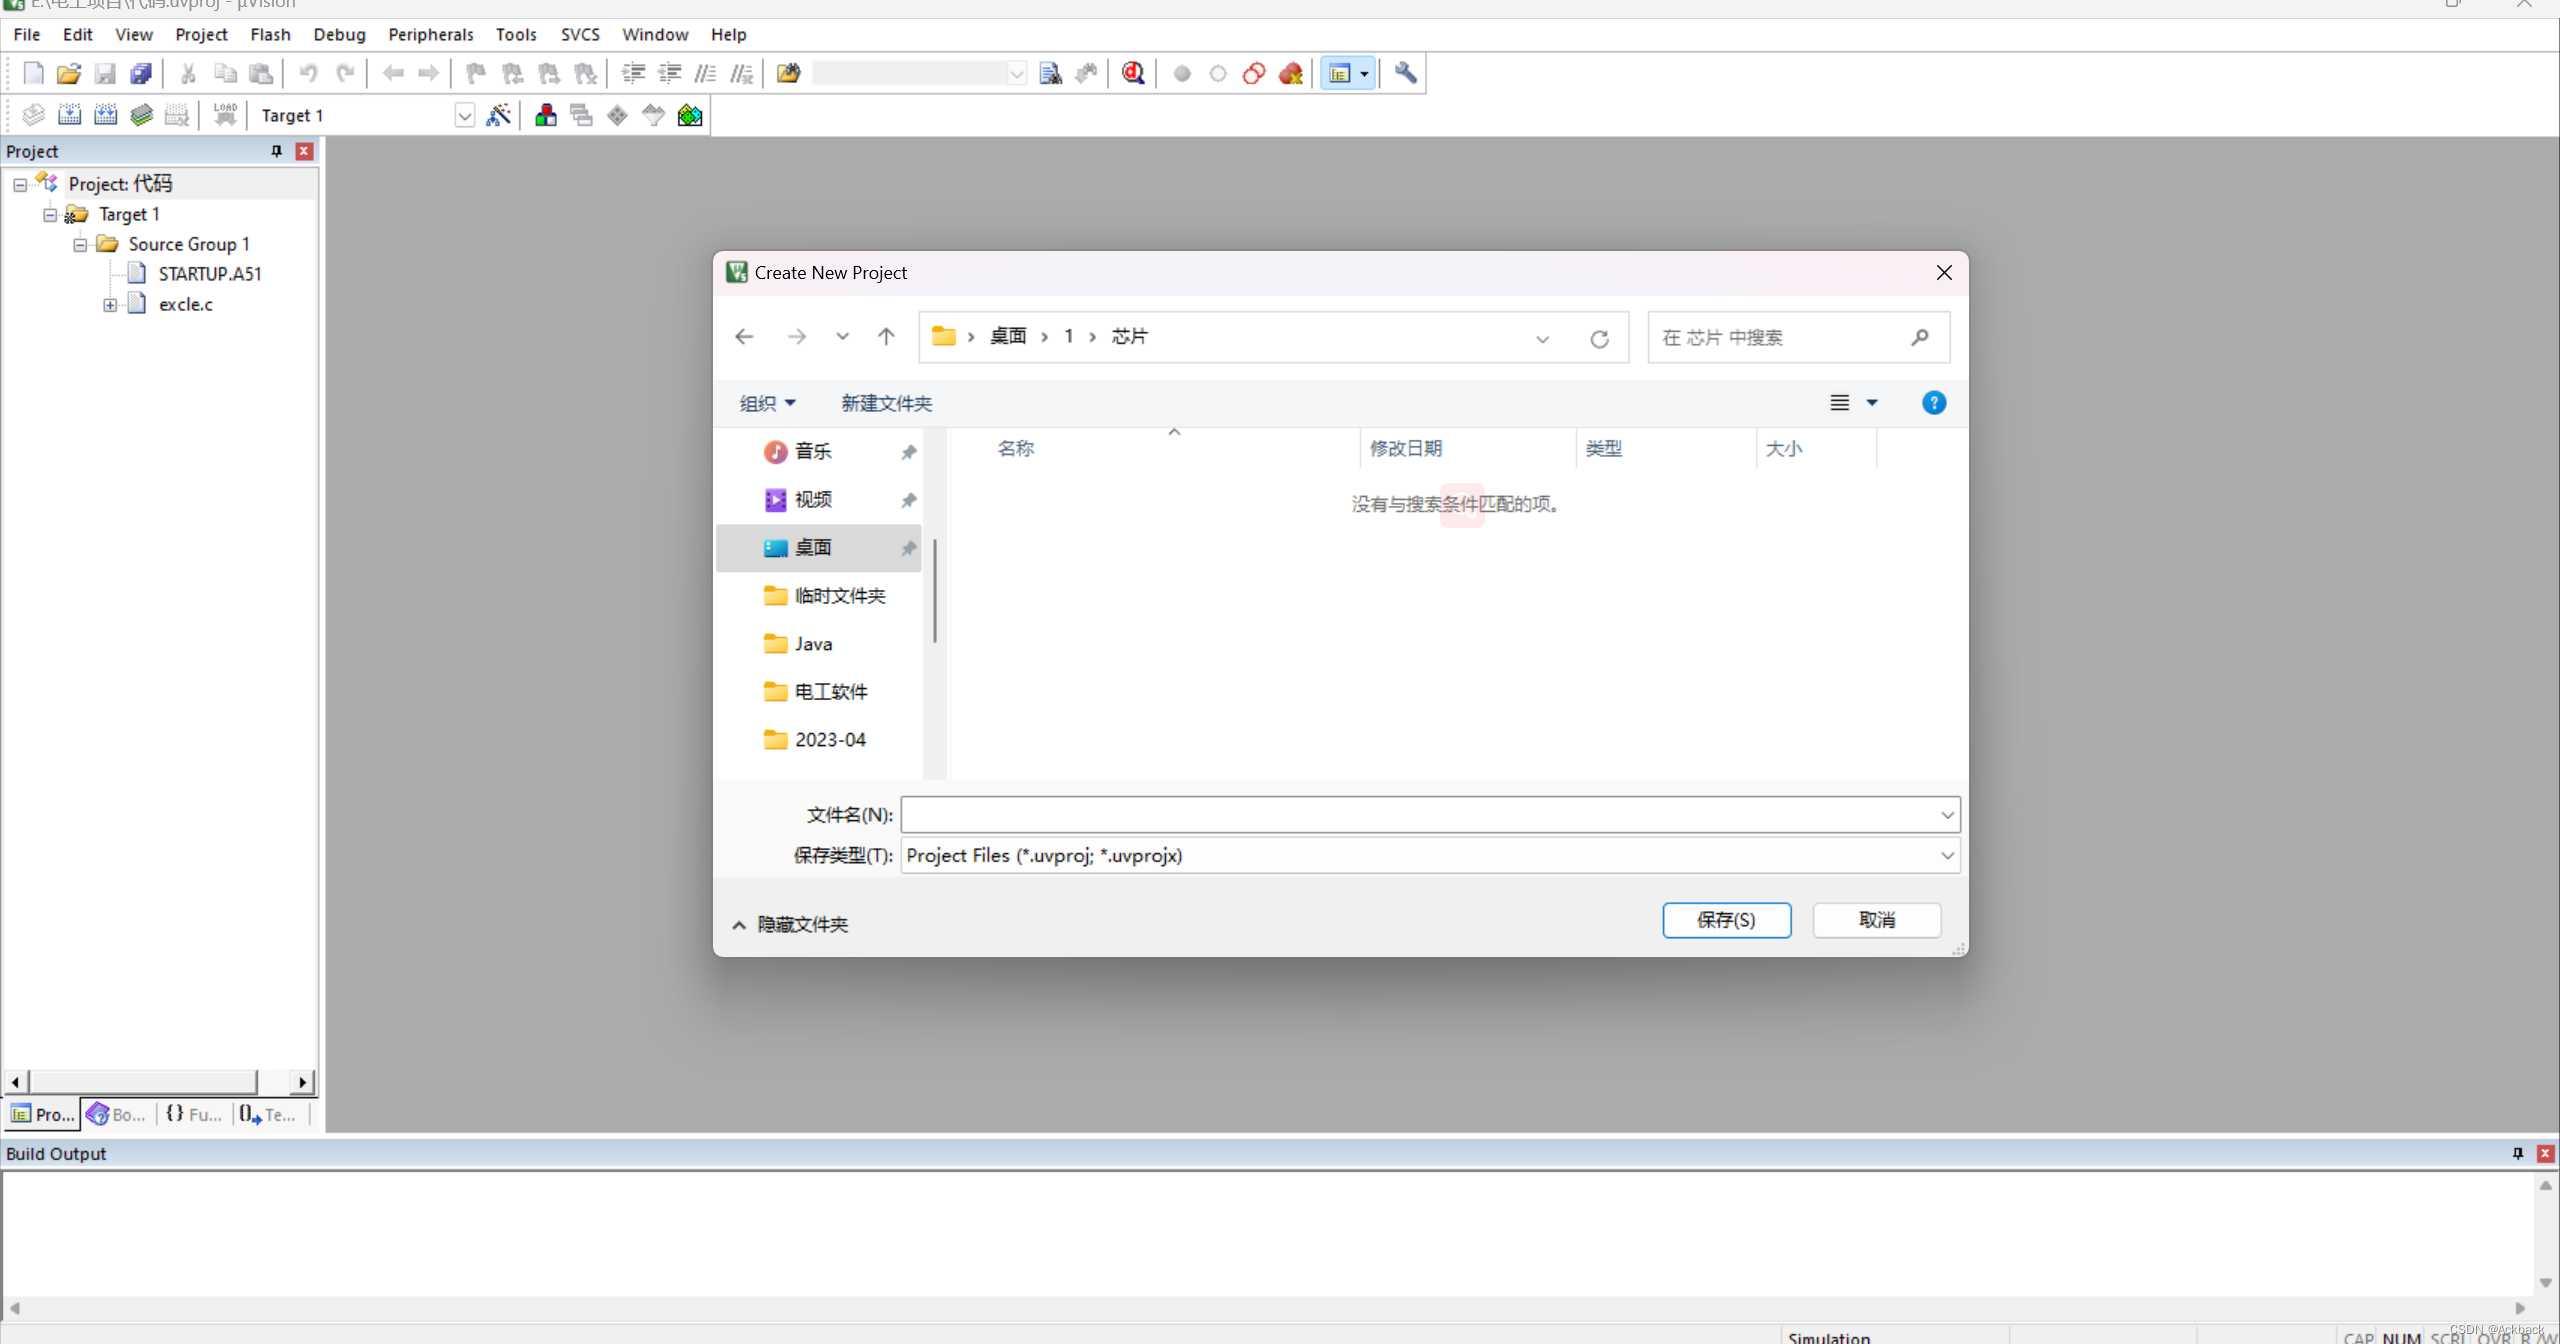
Task: Open Options for Target wand icon
Action: click(498, 115)
